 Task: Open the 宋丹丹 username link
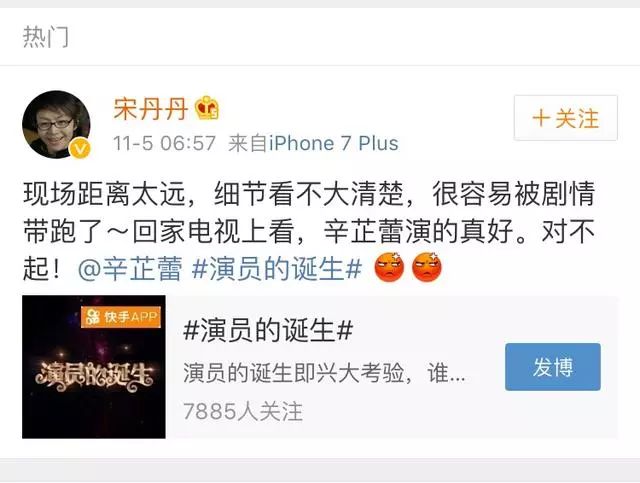(x=151, y=109)
